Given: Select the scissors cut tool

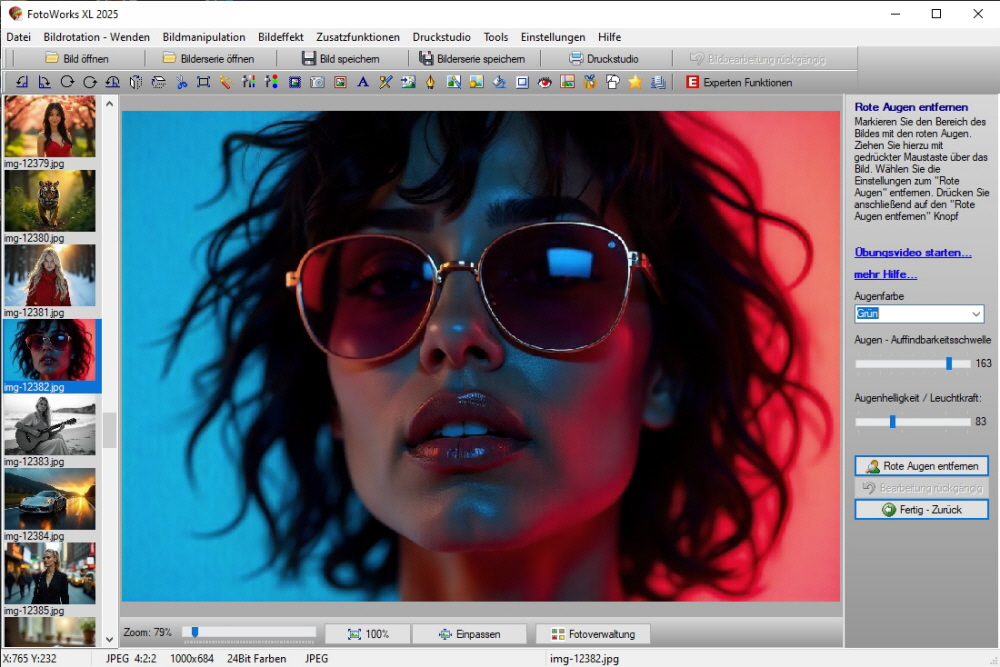Looking at the screenshot, I should point(182,82).
